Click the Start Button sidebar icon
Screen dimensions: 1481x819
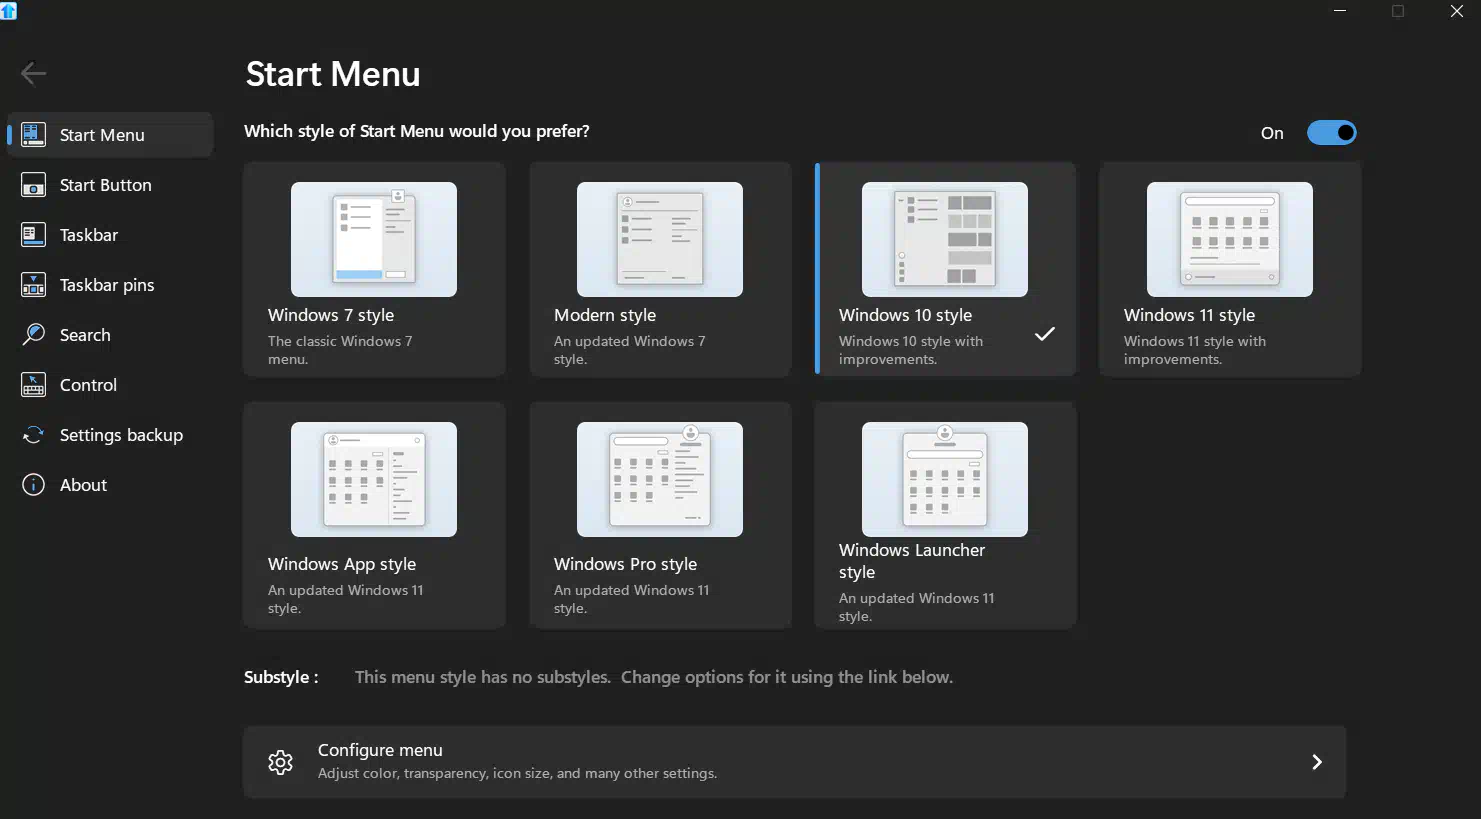33,185
